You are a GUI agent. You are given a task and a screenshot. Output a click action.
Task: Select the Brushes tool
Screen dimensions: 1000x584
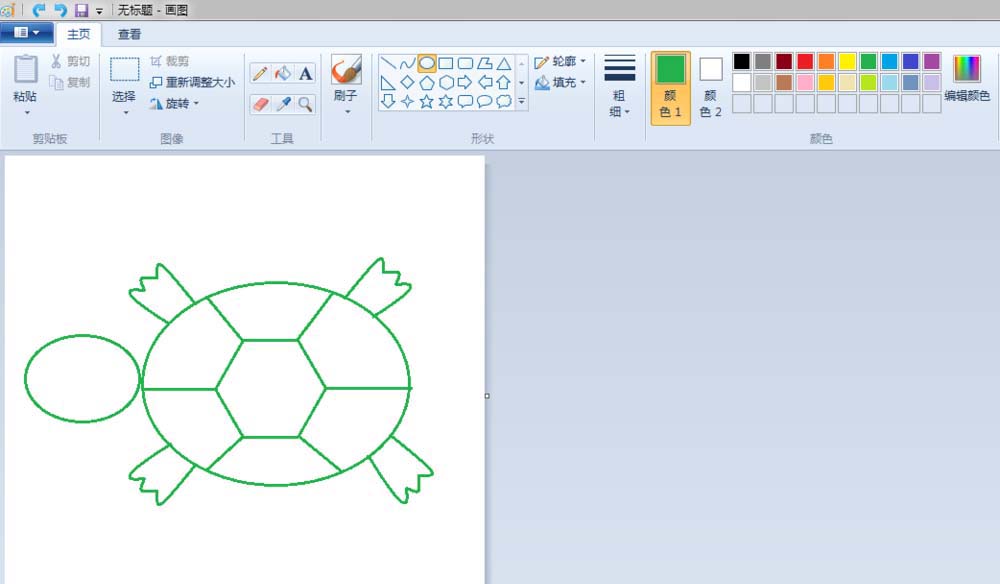(346, 70)
